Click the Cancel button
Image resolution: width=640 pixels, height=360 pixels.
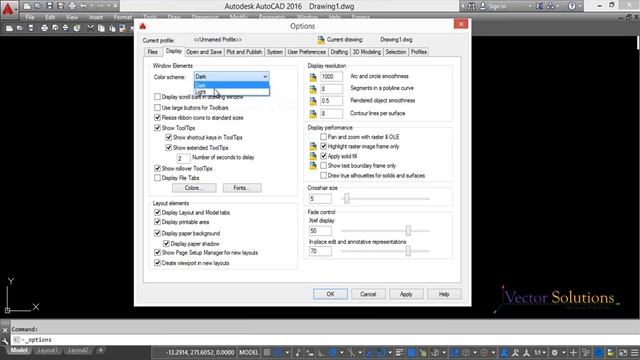368,294
